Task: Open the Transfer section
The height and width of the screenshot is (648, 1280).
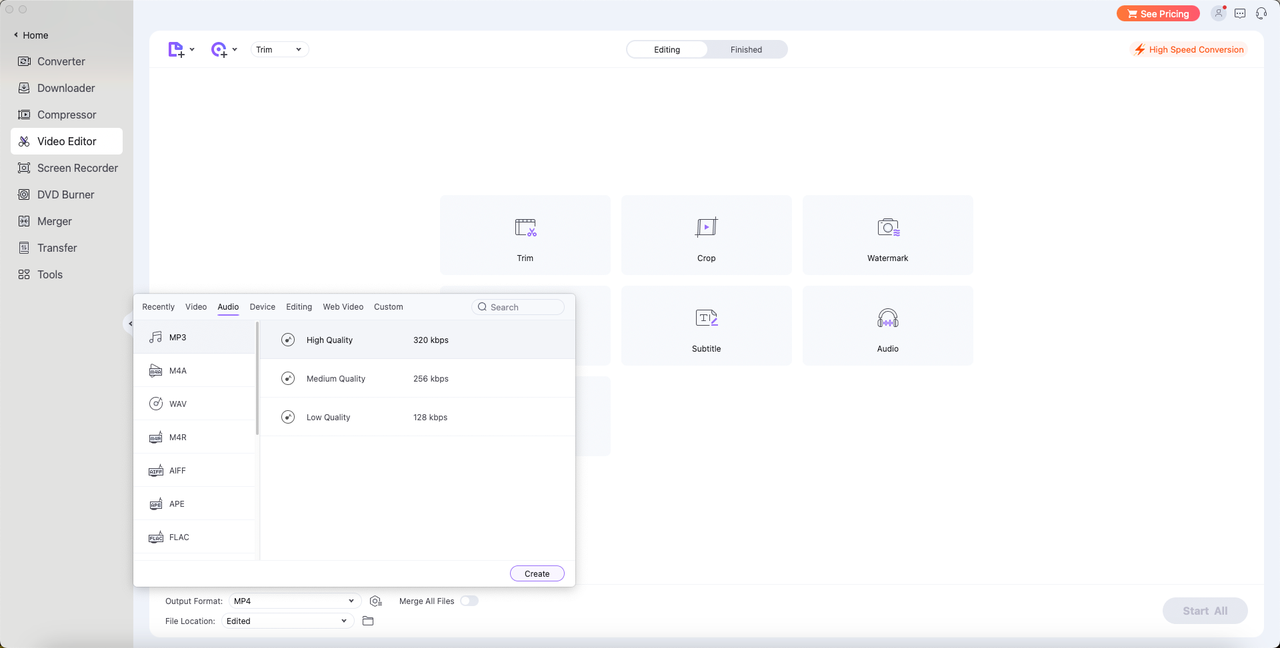Action: tap(66, 248)
